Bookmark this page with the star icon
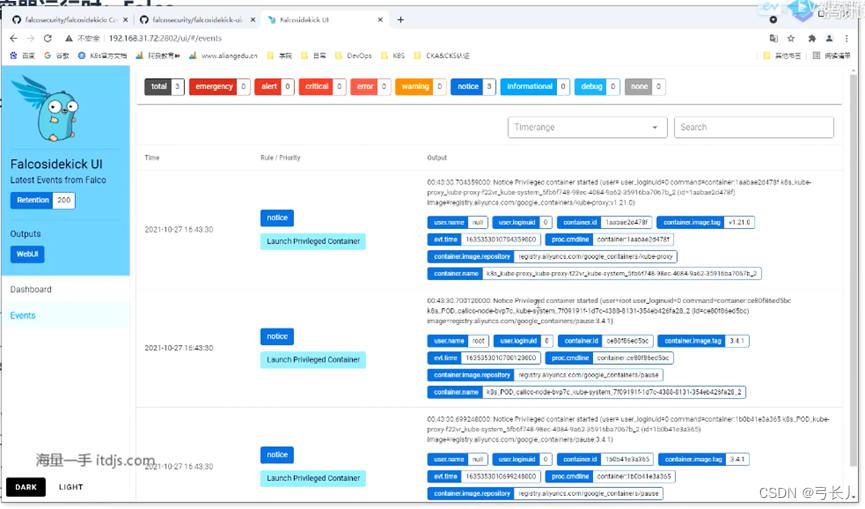The height and width of the screenshot is (509, 865). point(791,39)
